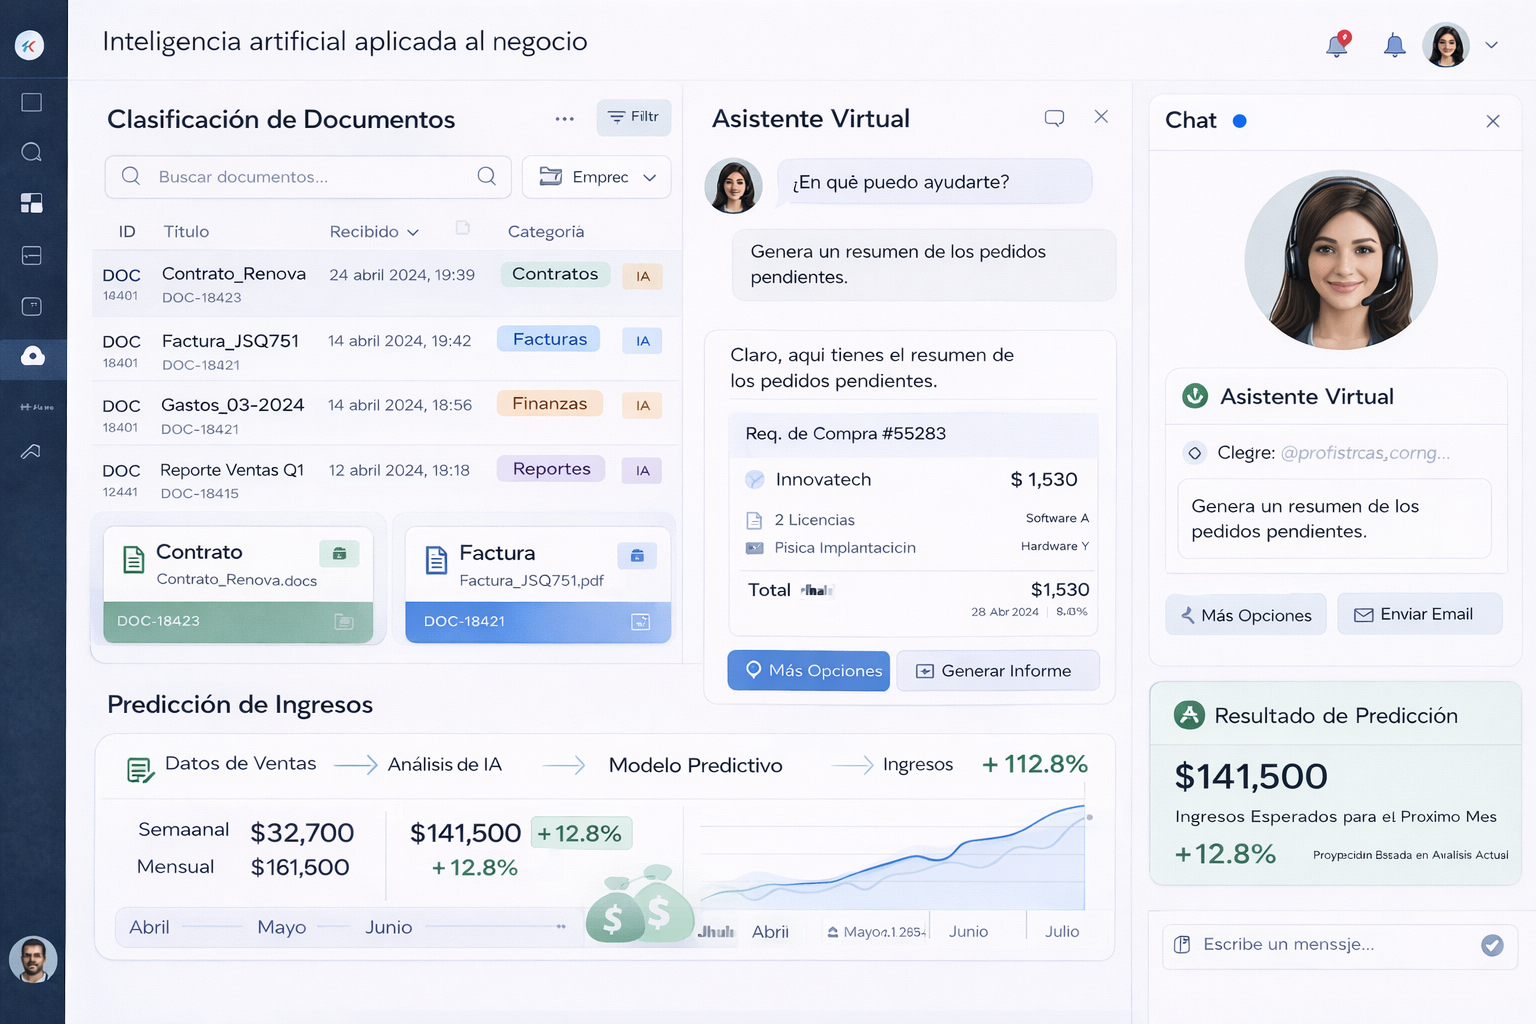Click Más Opciones under the pedidos summary

coord(808,670)
